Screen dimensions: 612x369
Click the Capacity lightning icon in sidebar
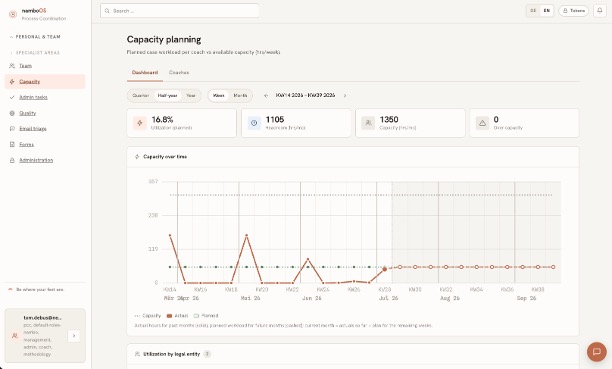(x=12, y=82)
